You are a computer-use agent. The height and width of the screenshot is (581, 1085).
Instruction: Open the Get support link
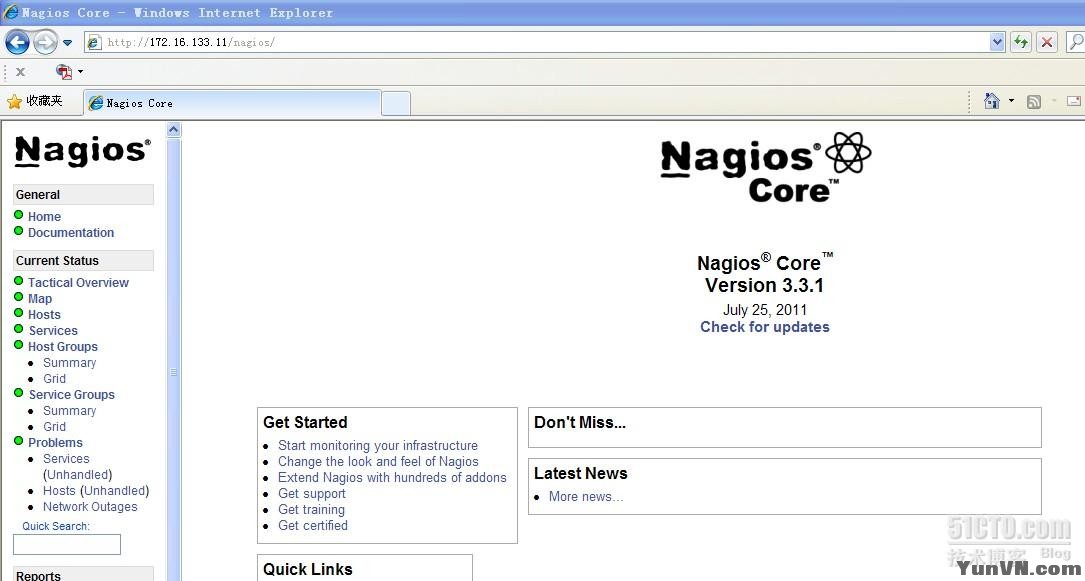point(311,493)
